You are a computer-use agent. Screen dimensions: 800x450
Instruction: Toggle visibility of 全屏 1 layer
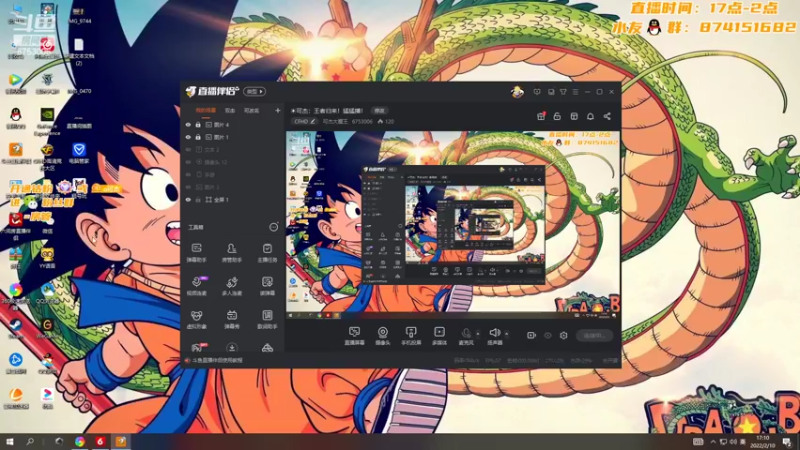pos(188,199)
